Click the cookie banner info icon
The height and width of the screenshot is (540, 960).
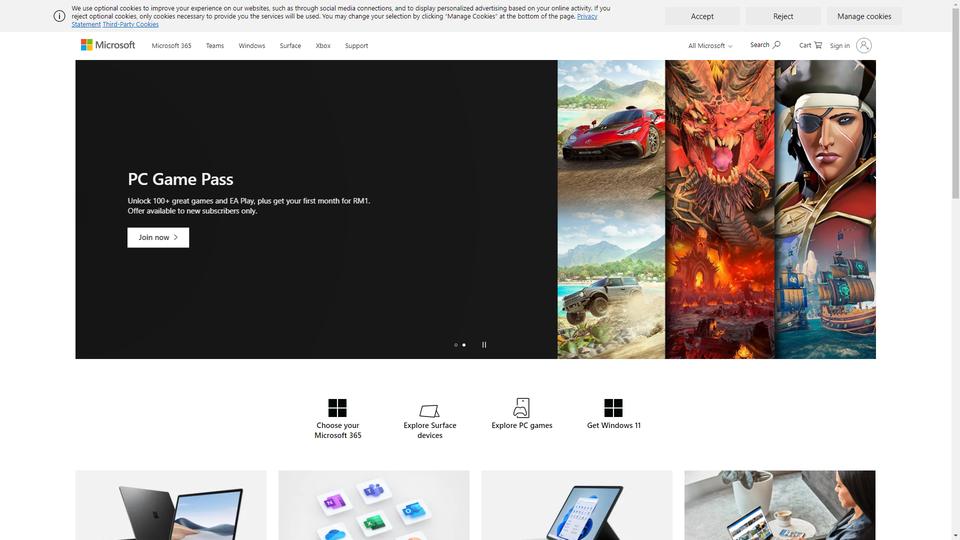coord(59,17)
